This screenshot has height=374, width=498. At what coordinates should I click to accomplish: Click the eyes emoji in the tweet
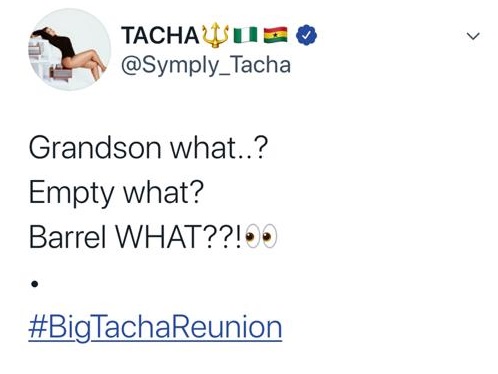[261, 236]
